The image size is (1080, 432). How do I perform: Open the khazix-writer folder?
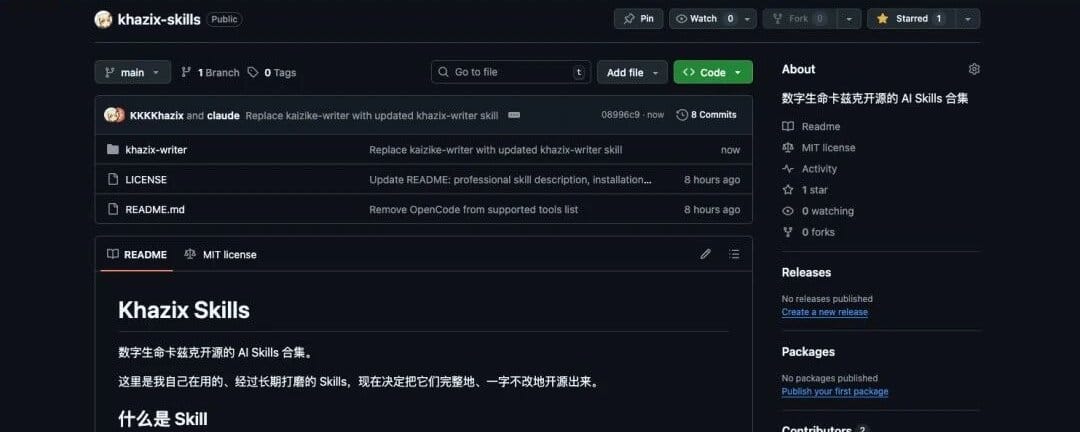156,150
